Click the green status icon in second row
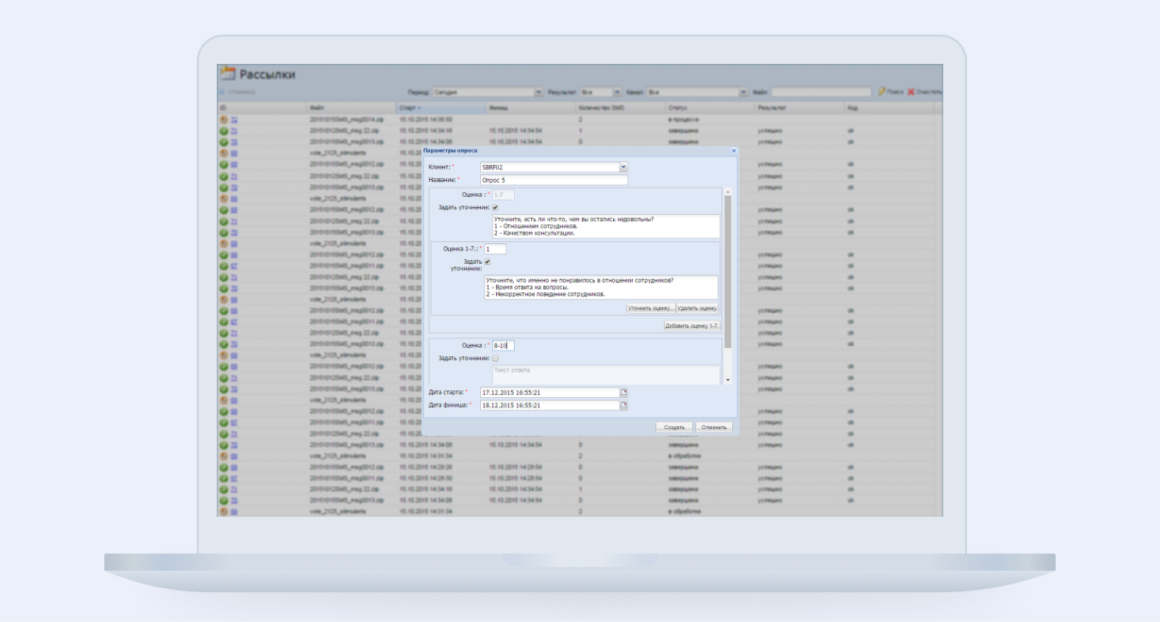 point(224,130)
